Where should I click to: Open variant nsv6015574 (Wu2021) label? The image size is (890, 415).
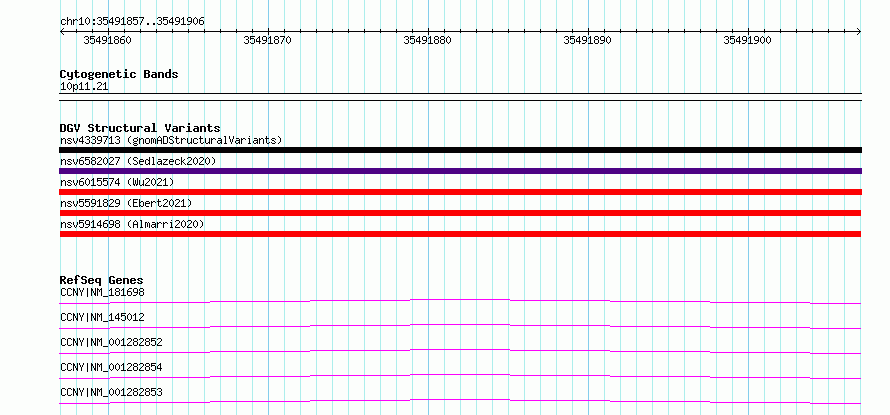pos(117,182)
